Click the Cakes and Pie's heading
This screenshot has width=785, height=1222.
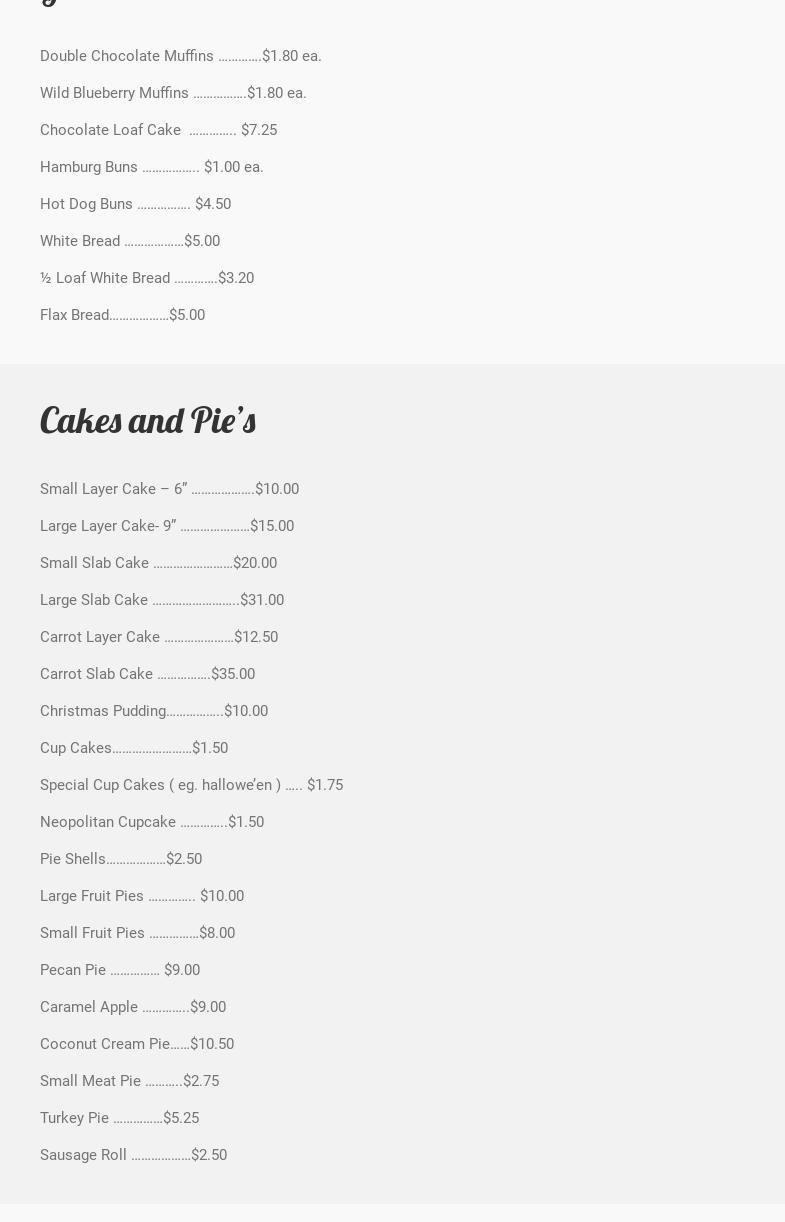tap(148, 421)
